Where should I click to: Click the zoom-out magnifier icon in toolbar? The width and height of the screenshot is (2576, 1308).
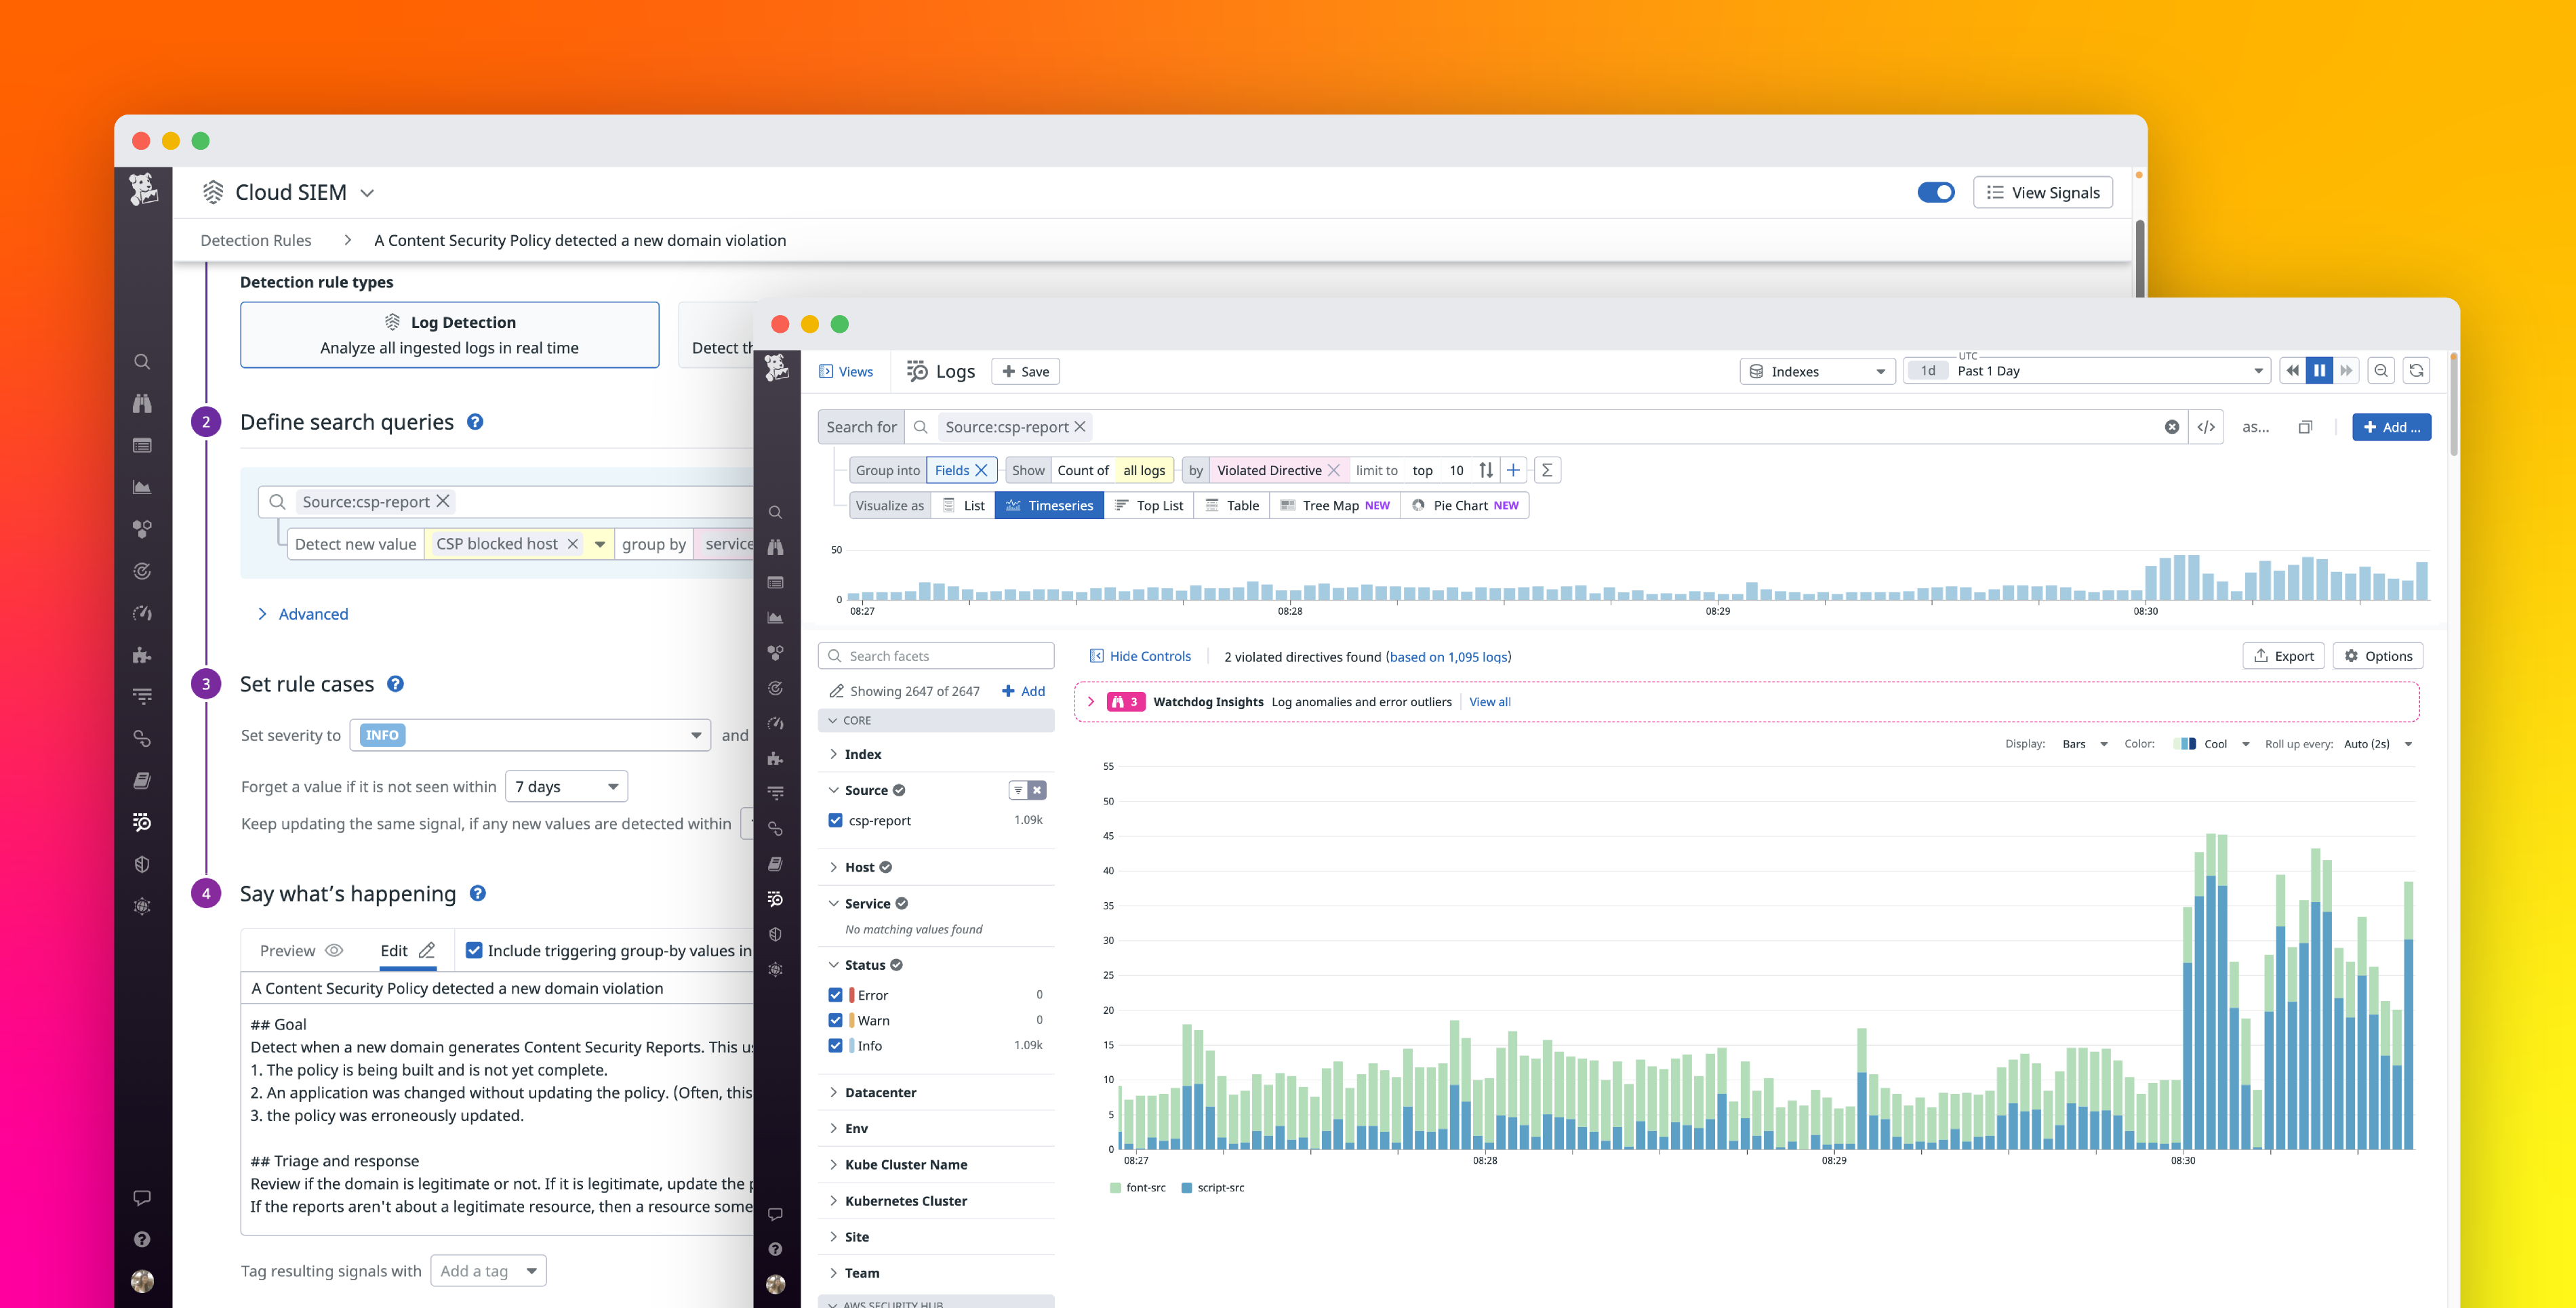[2381, 370]
